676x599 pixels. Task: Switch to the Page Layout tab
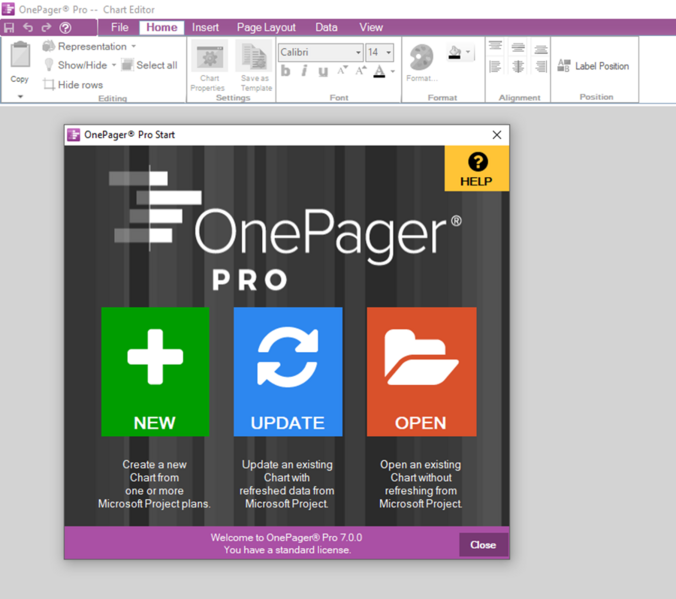(x=266, y=28)
